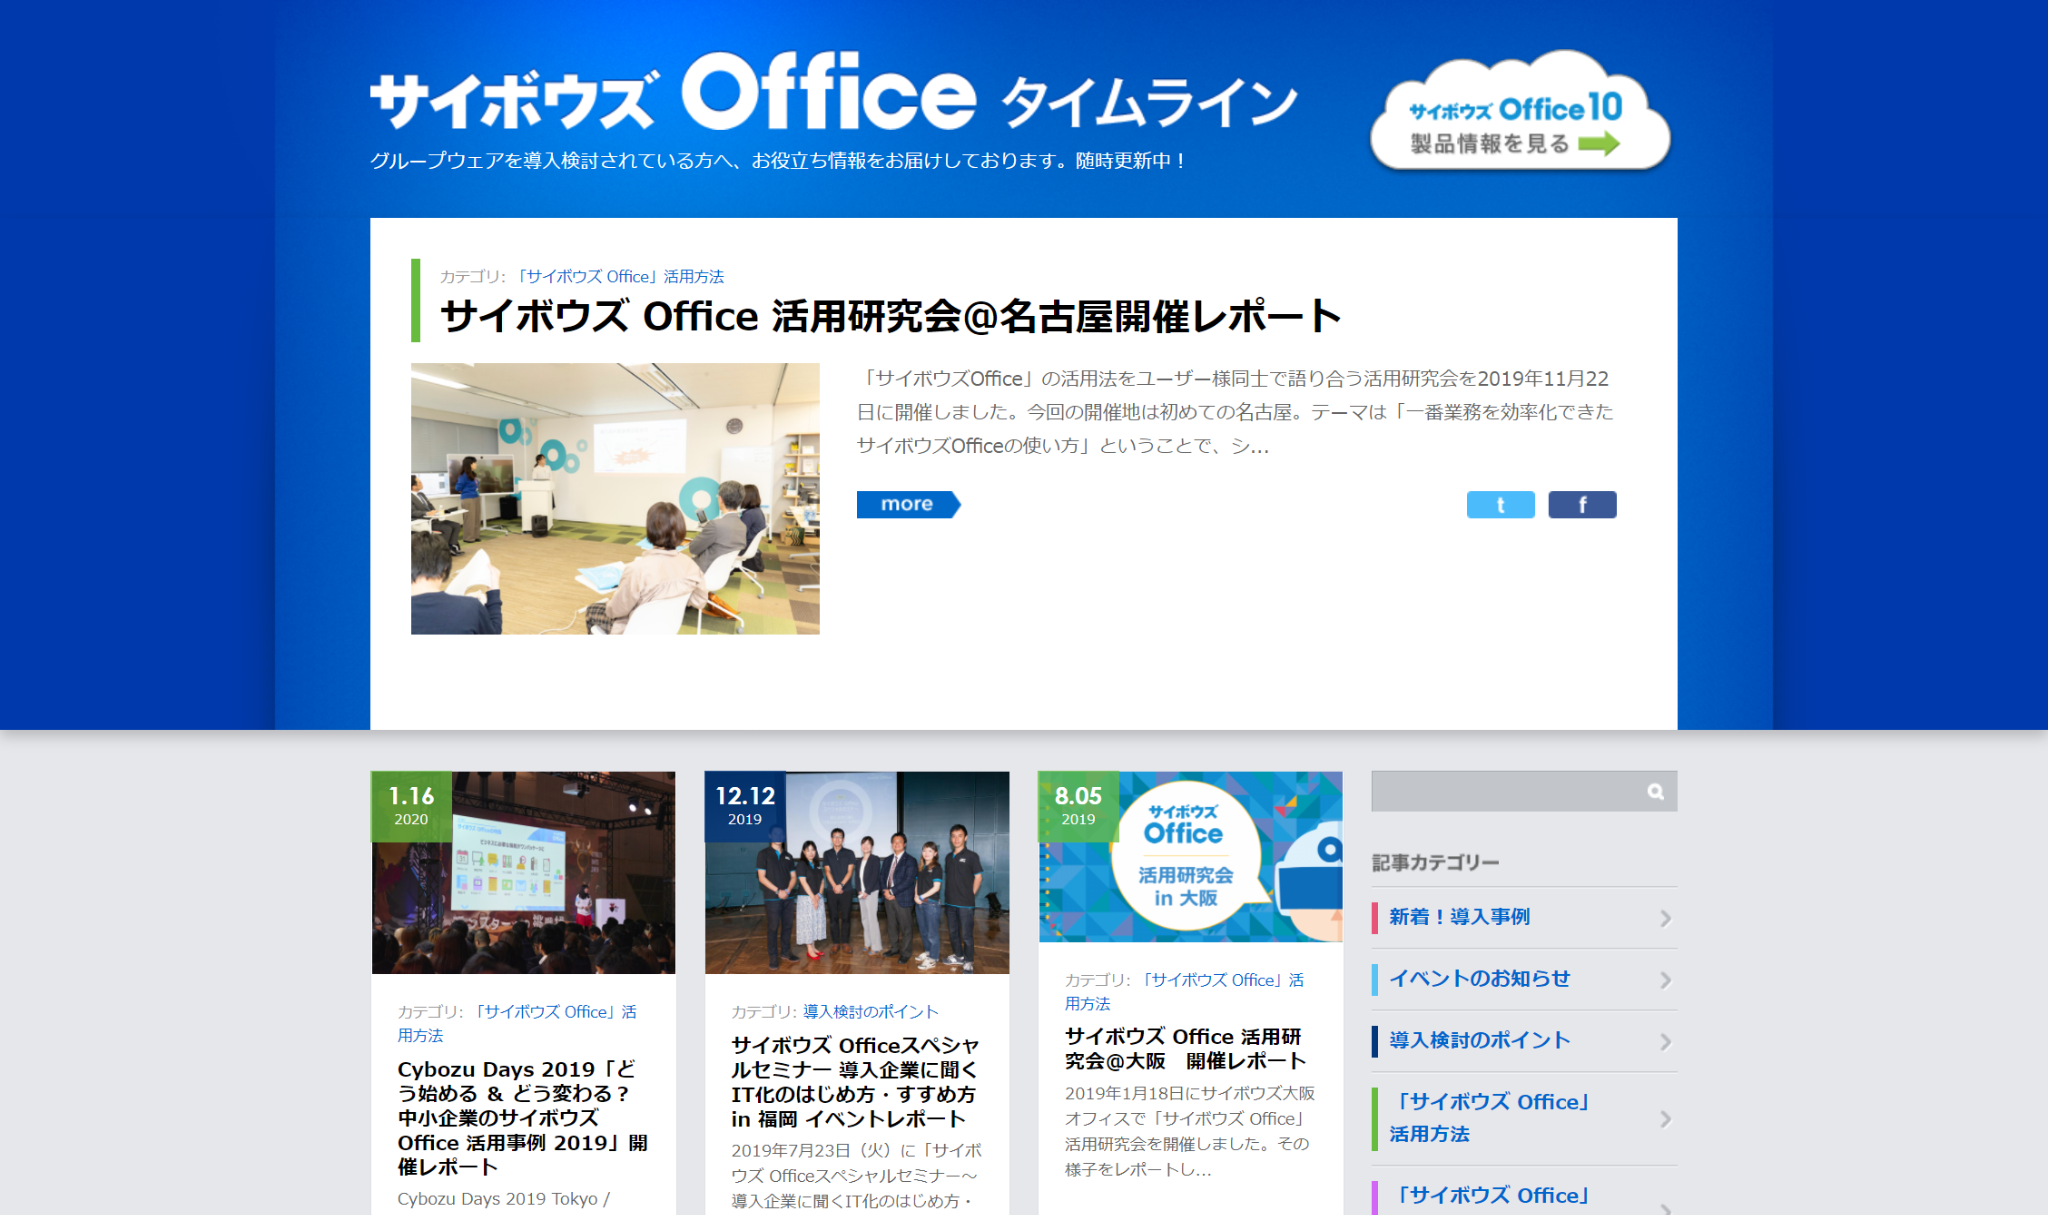Open the 導入検討のポイント category link on the seminar card
The width and height of the screenshot is (2048, 1215).
(871, 1012)
